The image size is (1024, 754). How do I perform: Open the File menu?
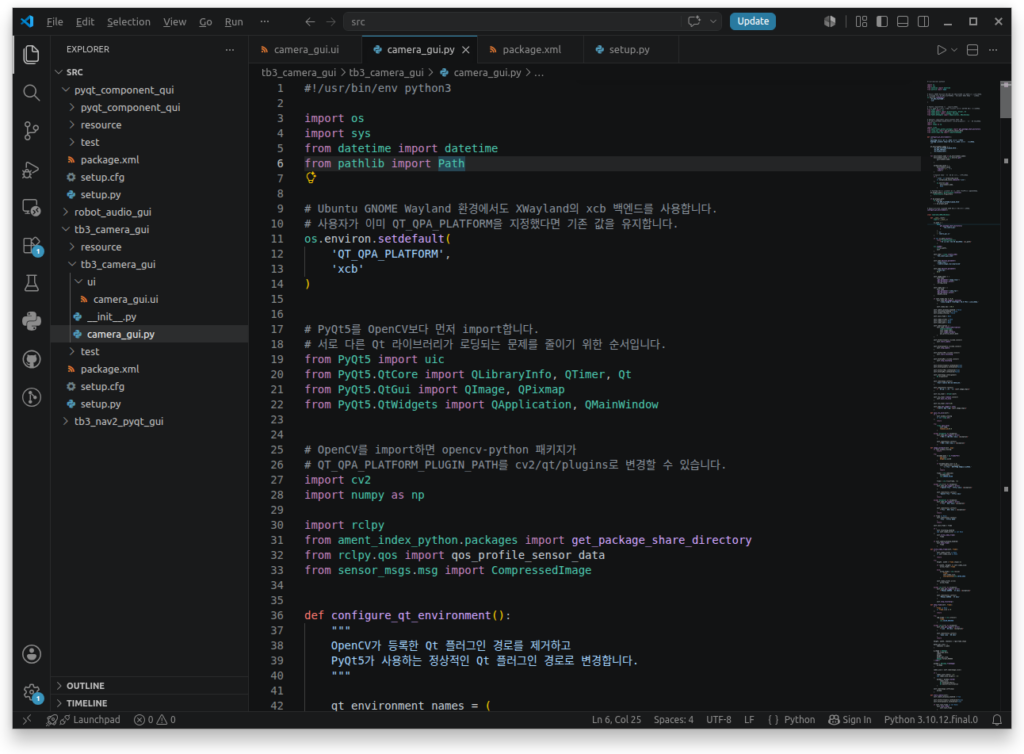click(x=55, y=22)
